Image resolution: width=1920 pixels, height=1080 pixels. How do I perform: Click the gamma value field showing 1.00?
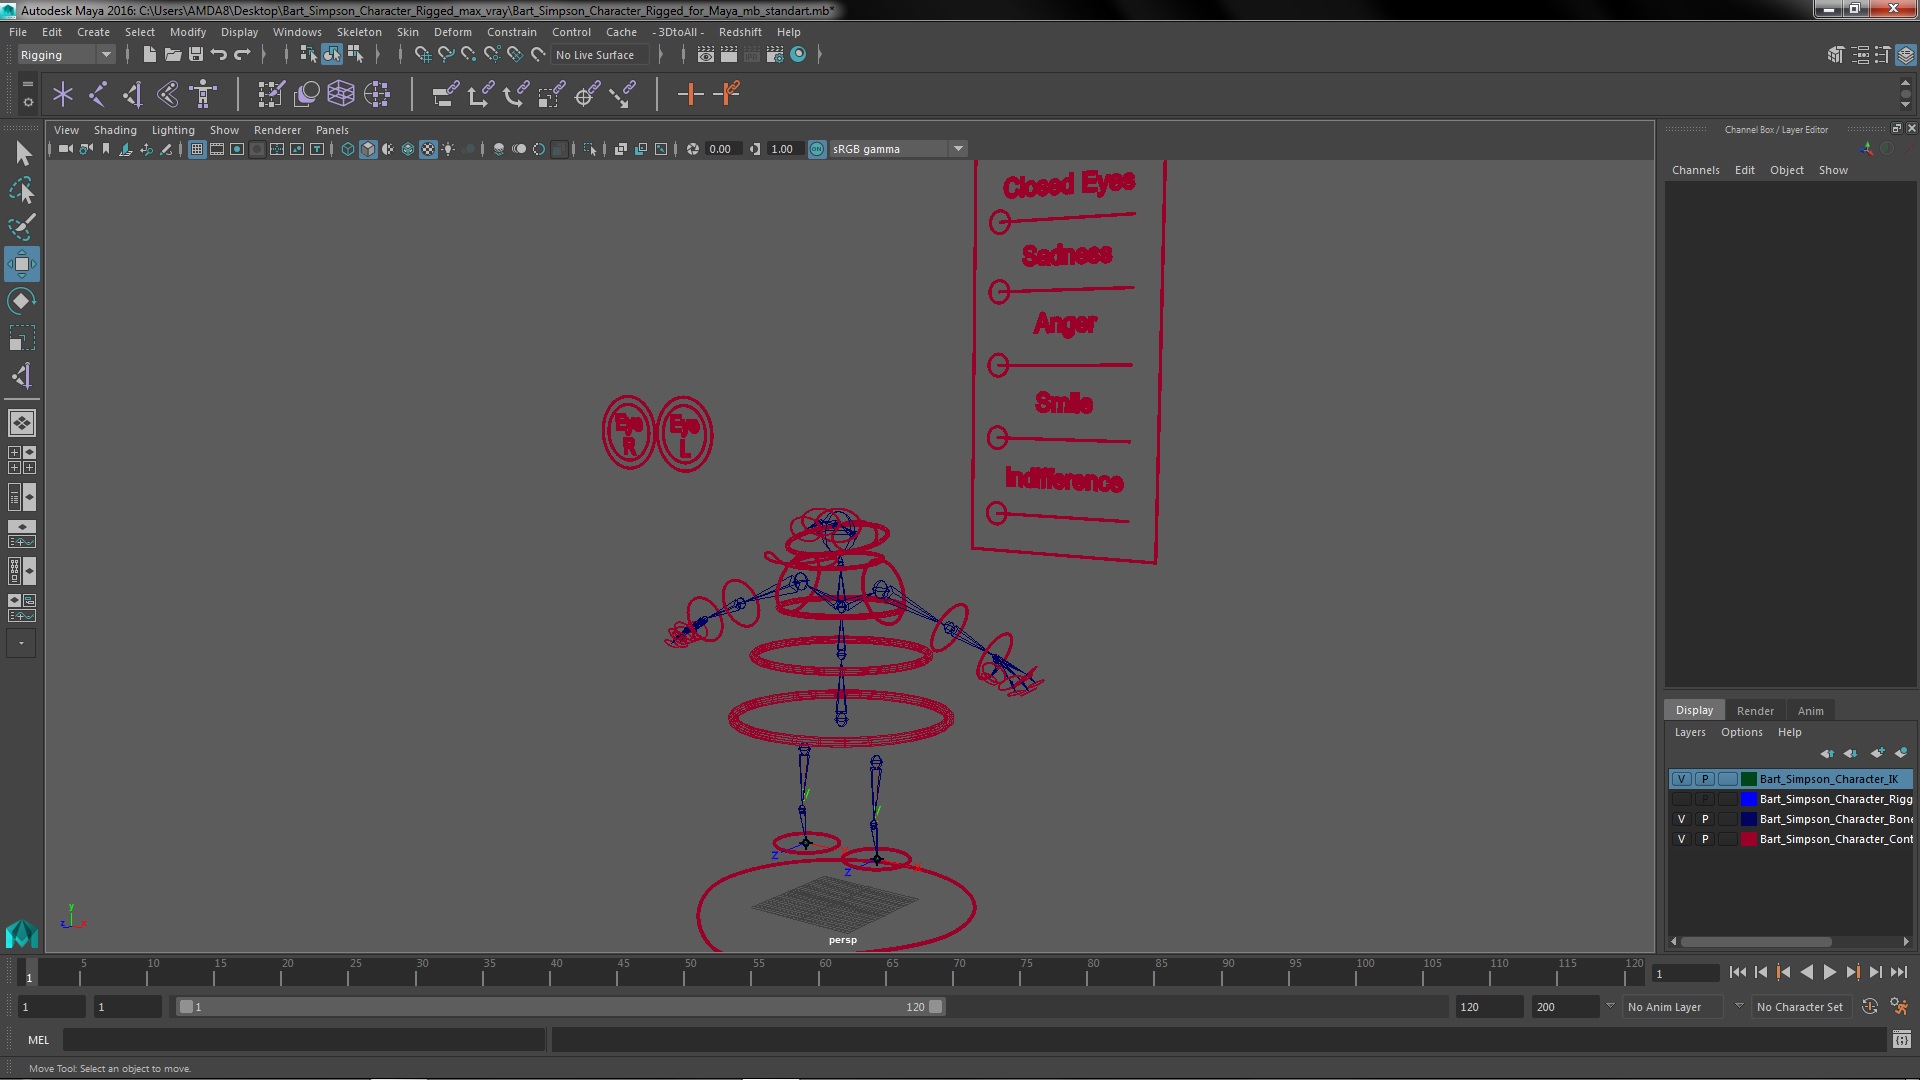[x=784, y=149]
